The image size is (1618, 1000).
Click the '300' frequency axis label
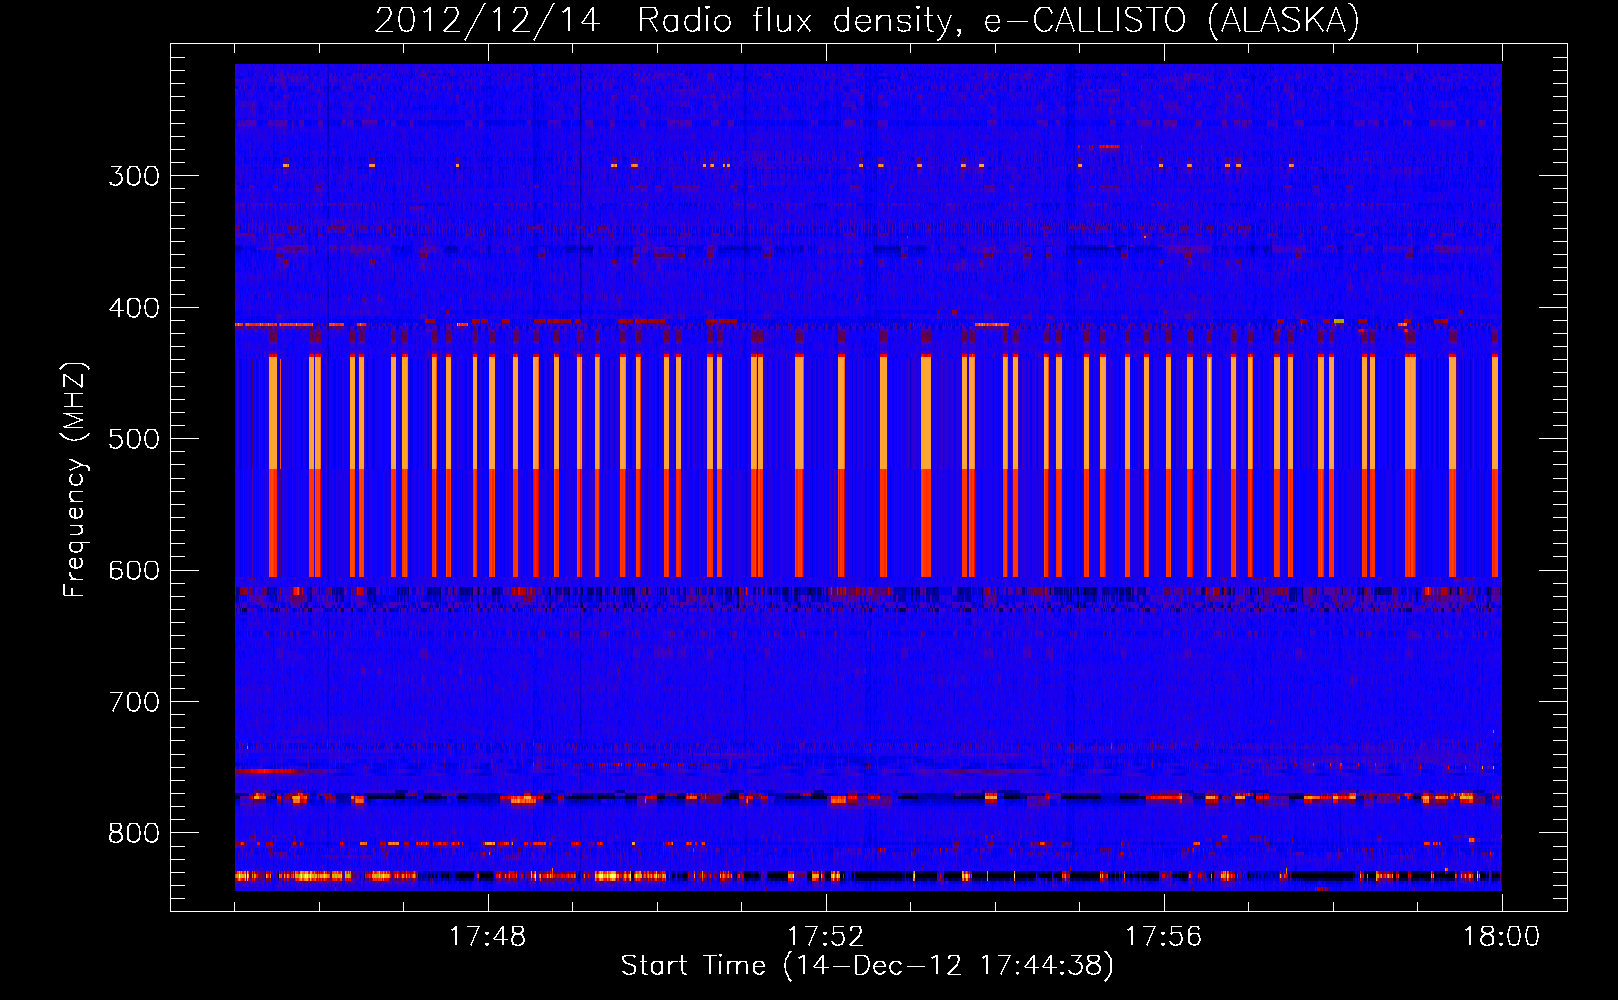pyautogui.click(x=134, y=176)
